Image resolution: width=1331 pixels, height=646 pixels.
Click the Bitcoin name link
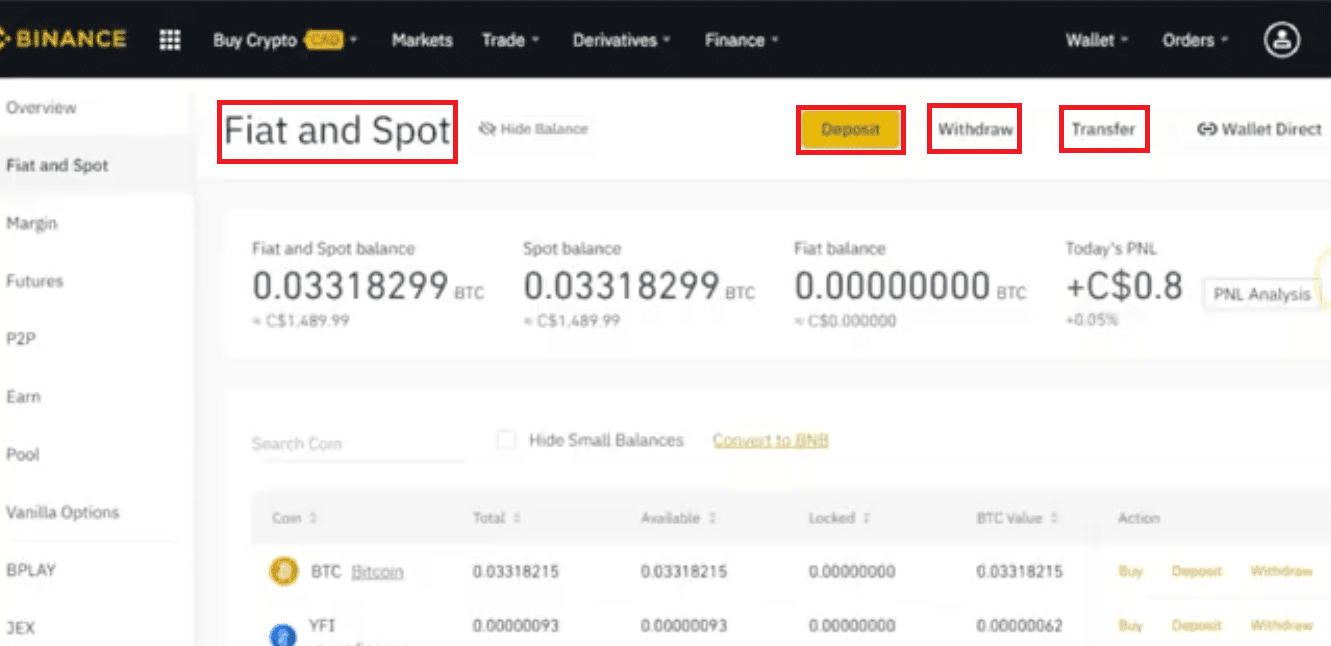(x=377, y=572)
